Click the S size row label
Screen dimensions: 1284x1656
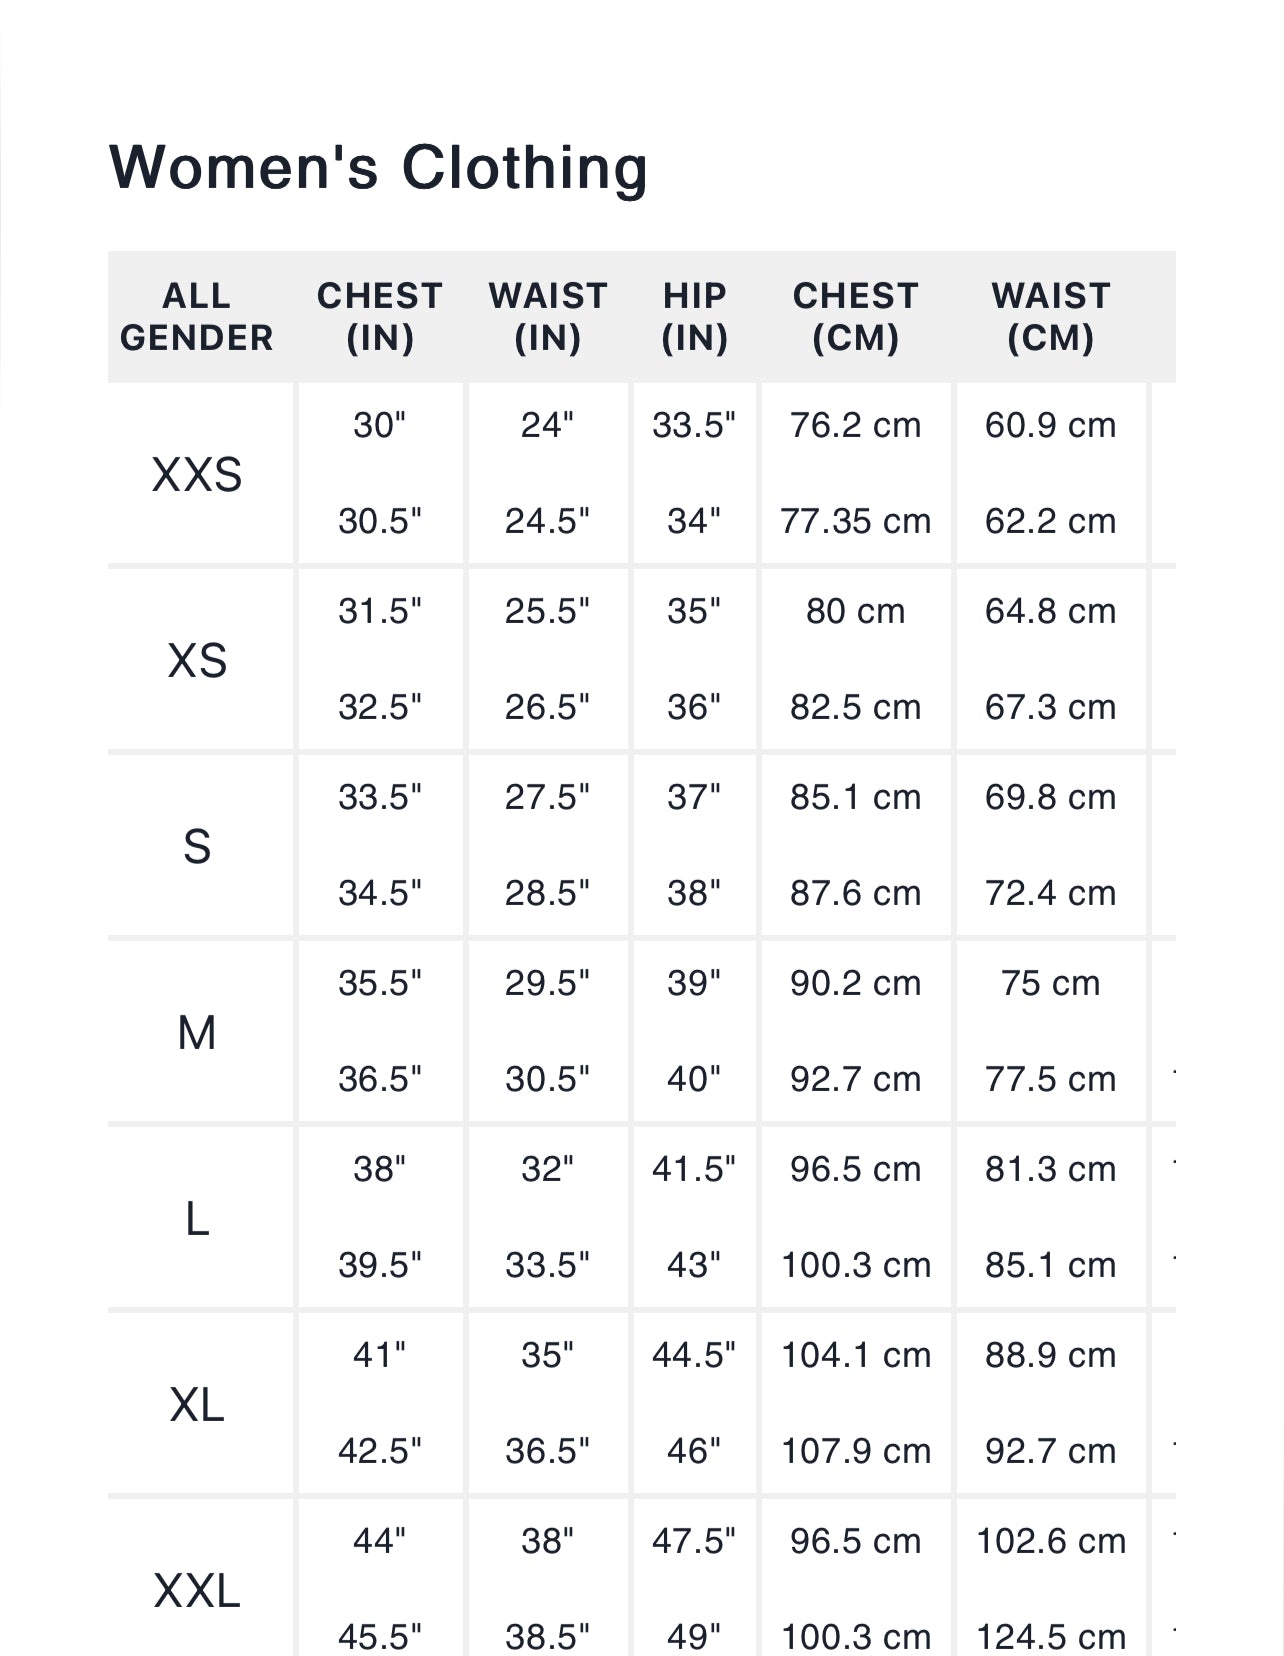[197, 846]
